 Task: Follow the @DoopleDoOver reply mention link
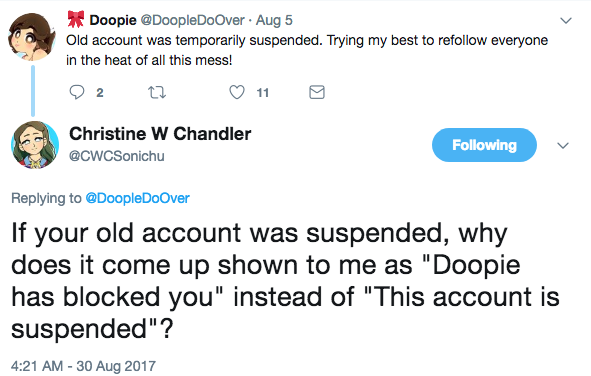138,198
